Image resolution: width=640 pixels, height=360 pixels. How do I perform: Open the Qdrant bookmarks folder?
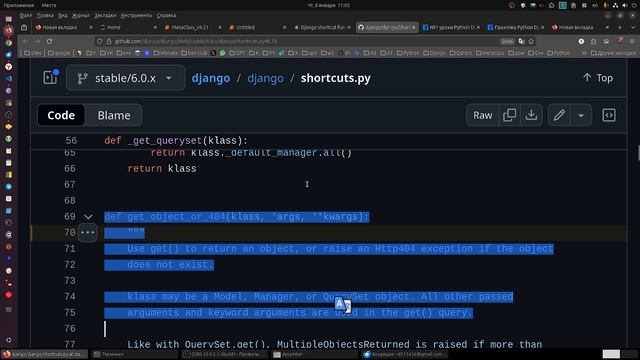click(461, 53)
